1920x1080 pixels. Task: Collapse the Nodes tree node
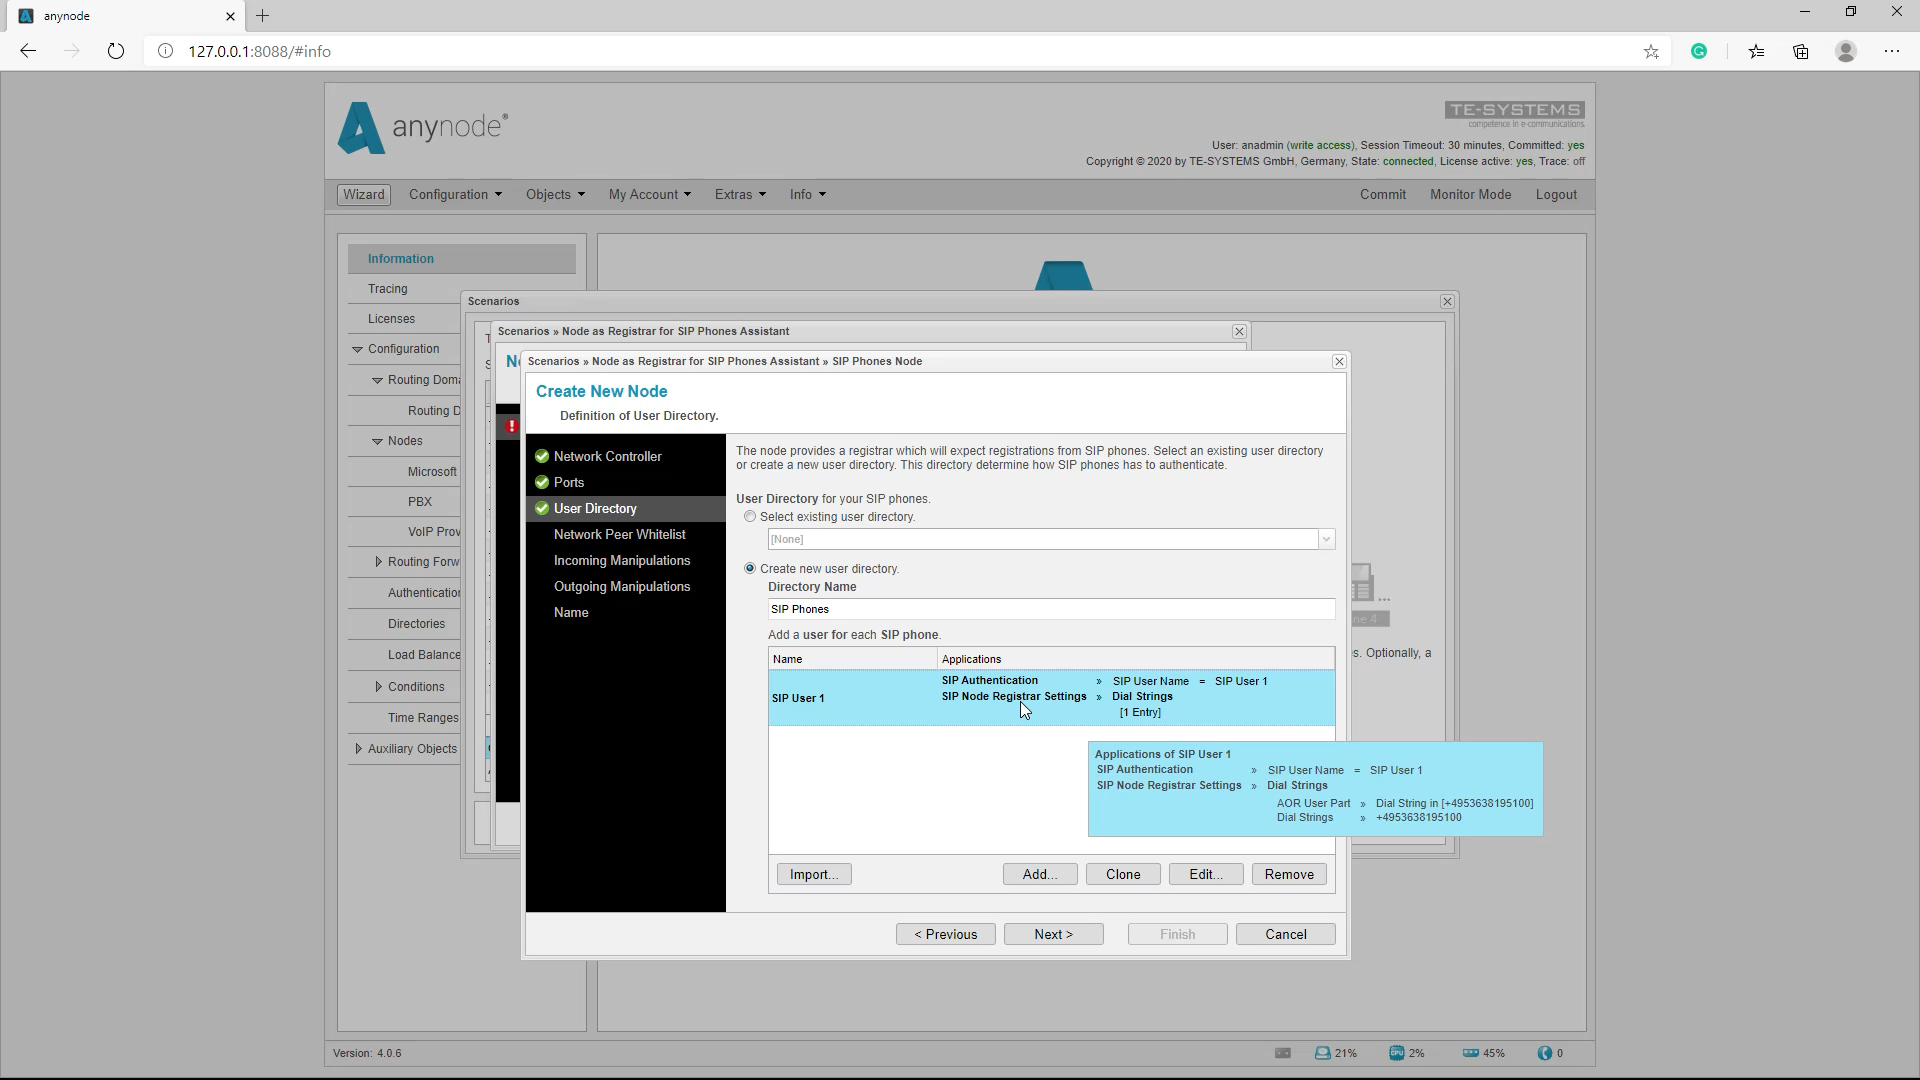click(377, 441)
